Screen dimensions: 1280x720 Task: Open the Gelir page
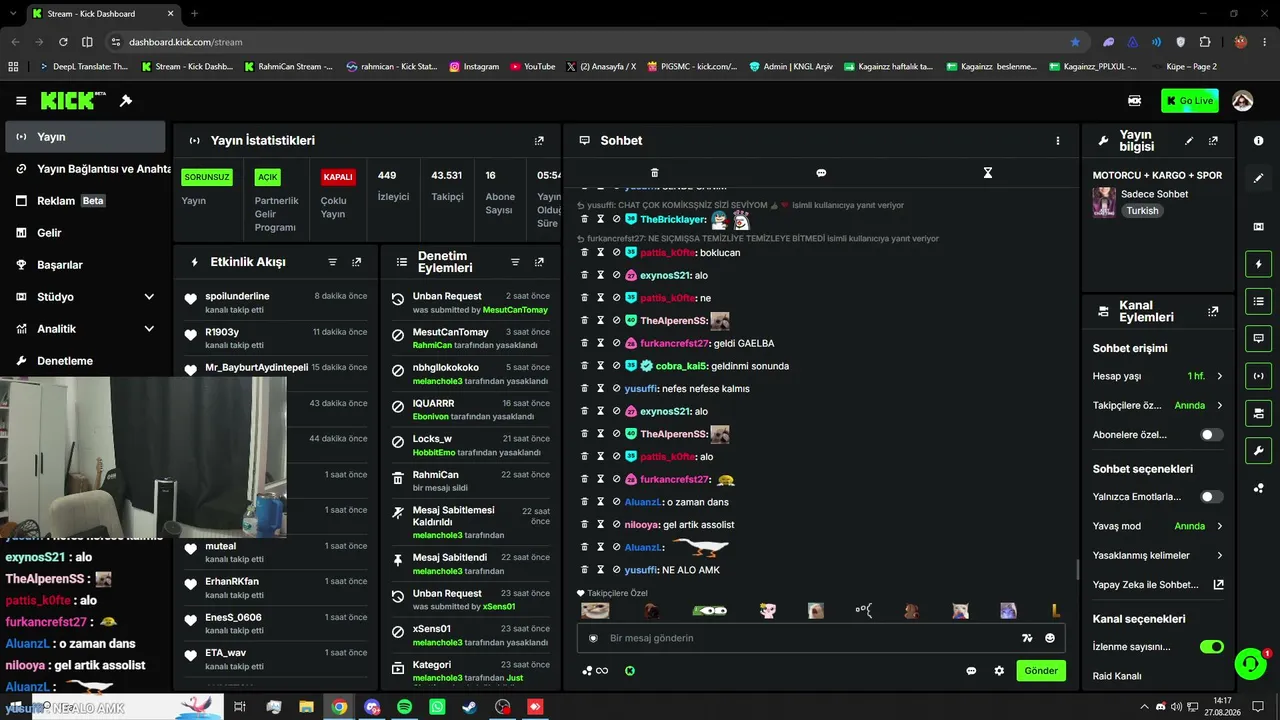point(85,233)
